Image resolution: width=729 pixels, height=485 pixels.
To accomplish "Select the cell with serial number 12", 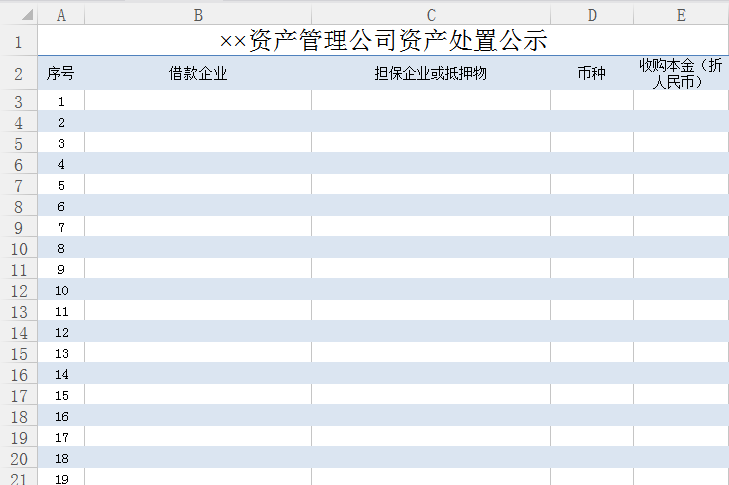I will (62, 333).
